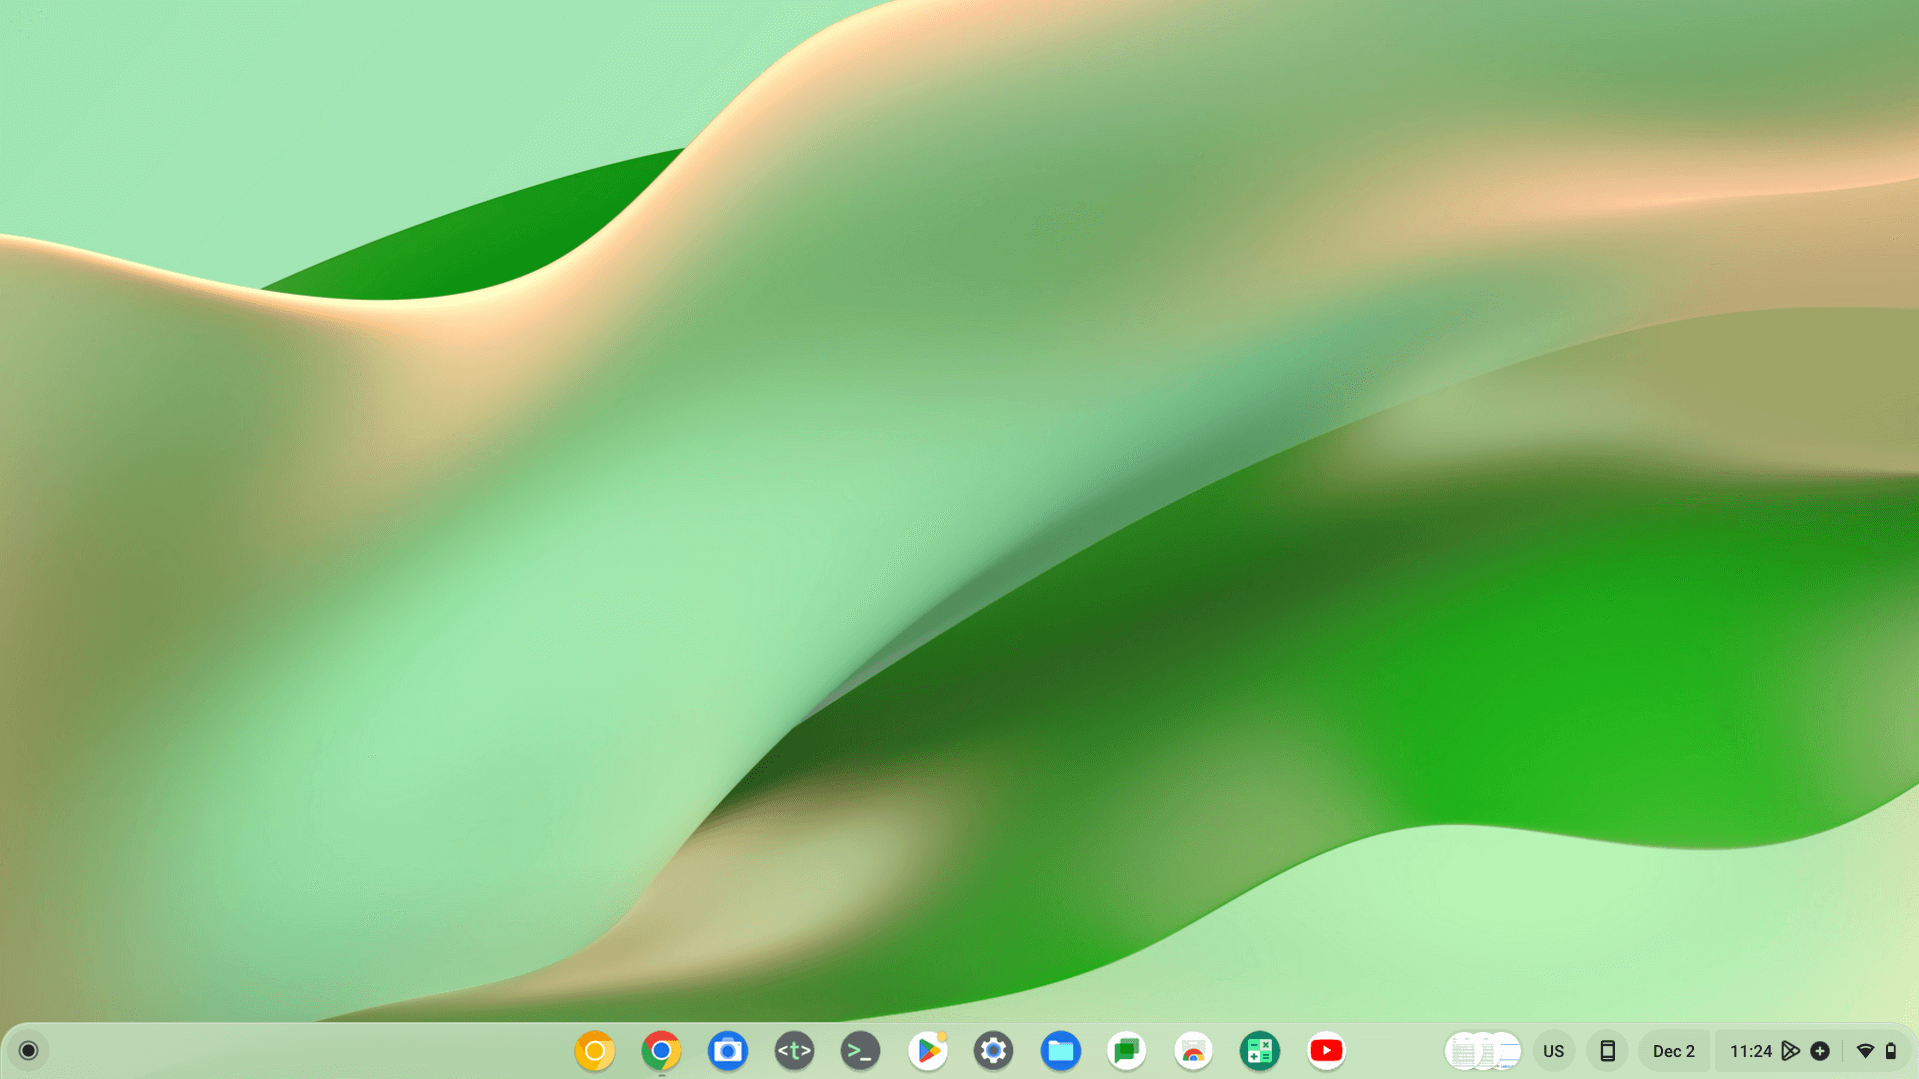
Task: Open the calendar via Dec 2 date
Action: pos(1673,1051)
